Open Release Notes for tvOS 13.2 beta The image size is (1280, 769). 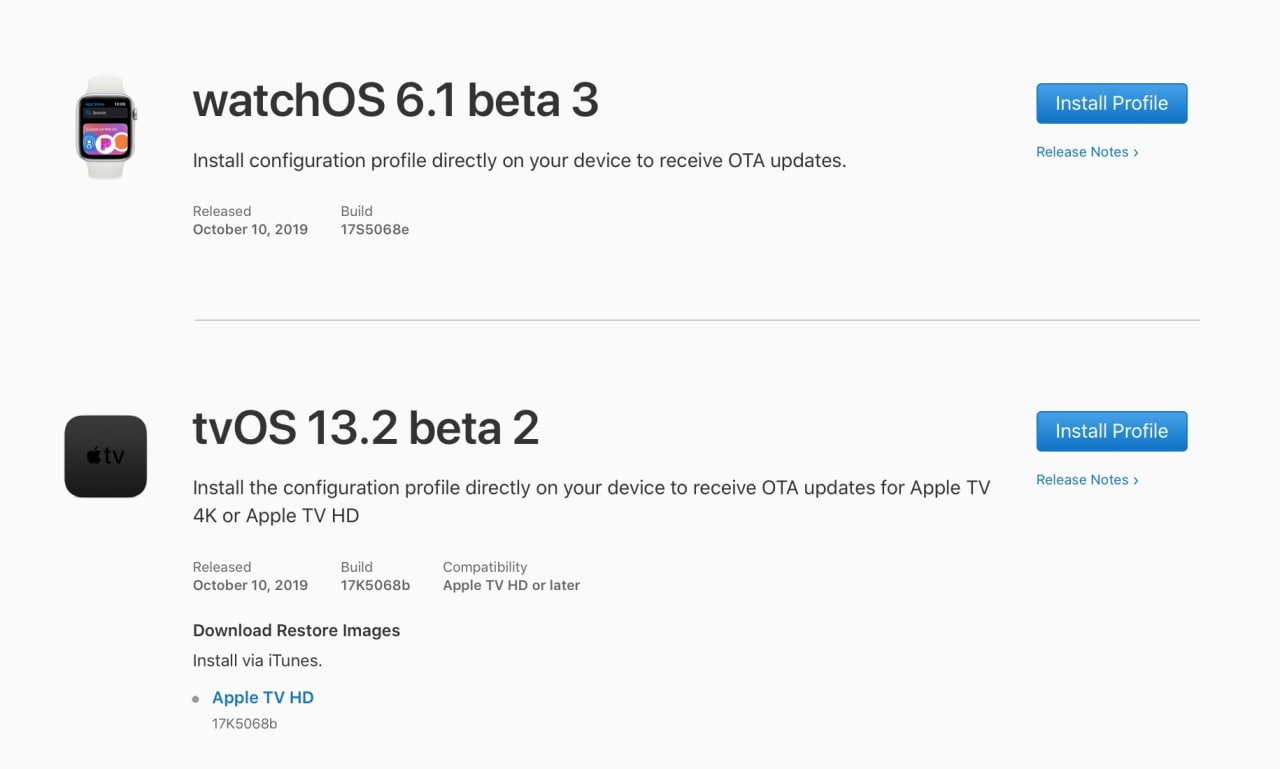(x=1087, y=480)
